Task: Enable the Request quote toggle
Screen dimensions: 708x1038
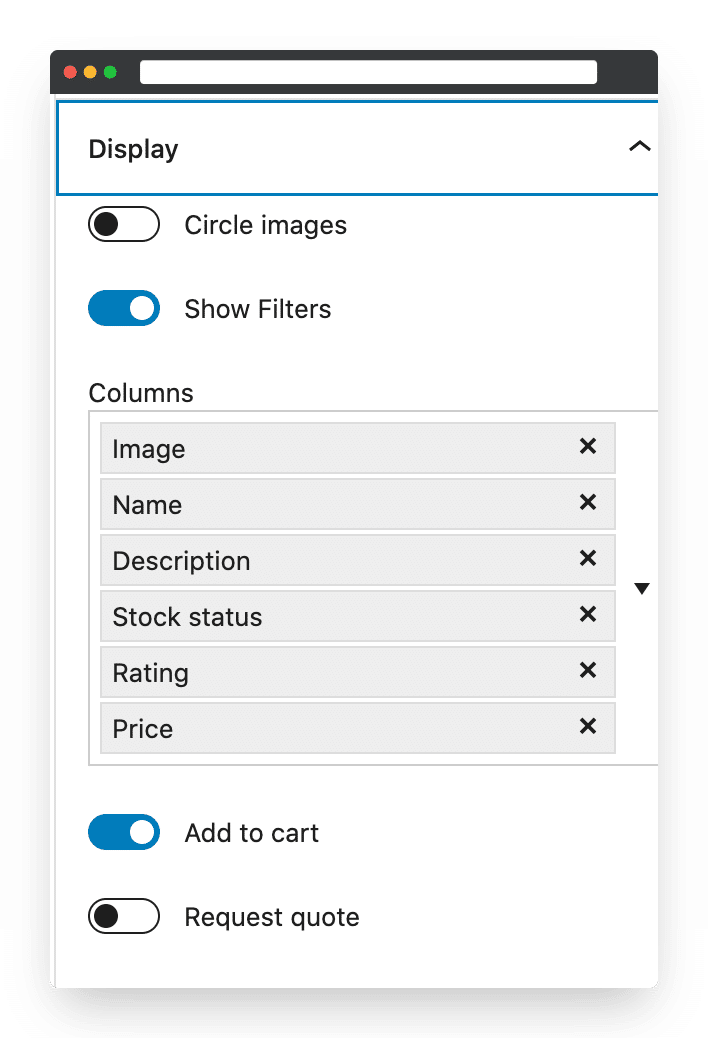Action: (124, 916)
